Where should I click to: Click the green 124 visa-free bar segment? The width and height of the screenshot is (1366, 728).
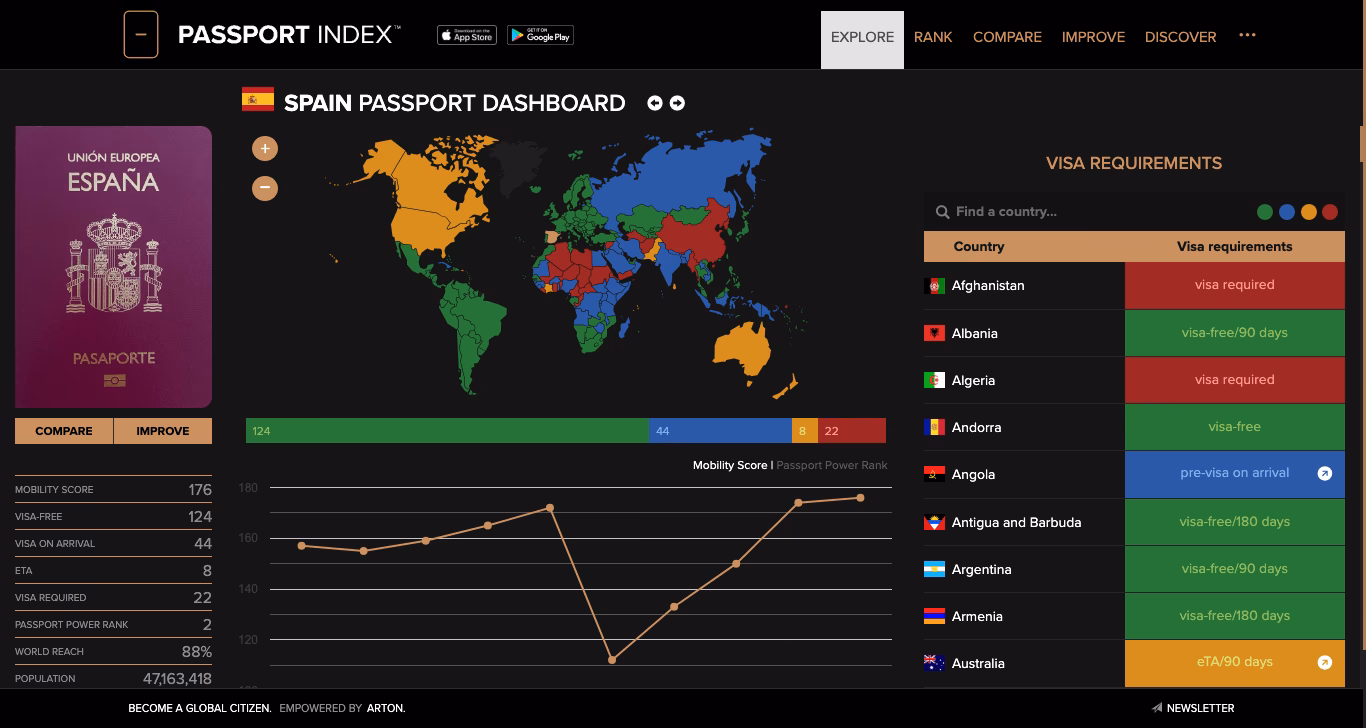[x=447, y=431]
